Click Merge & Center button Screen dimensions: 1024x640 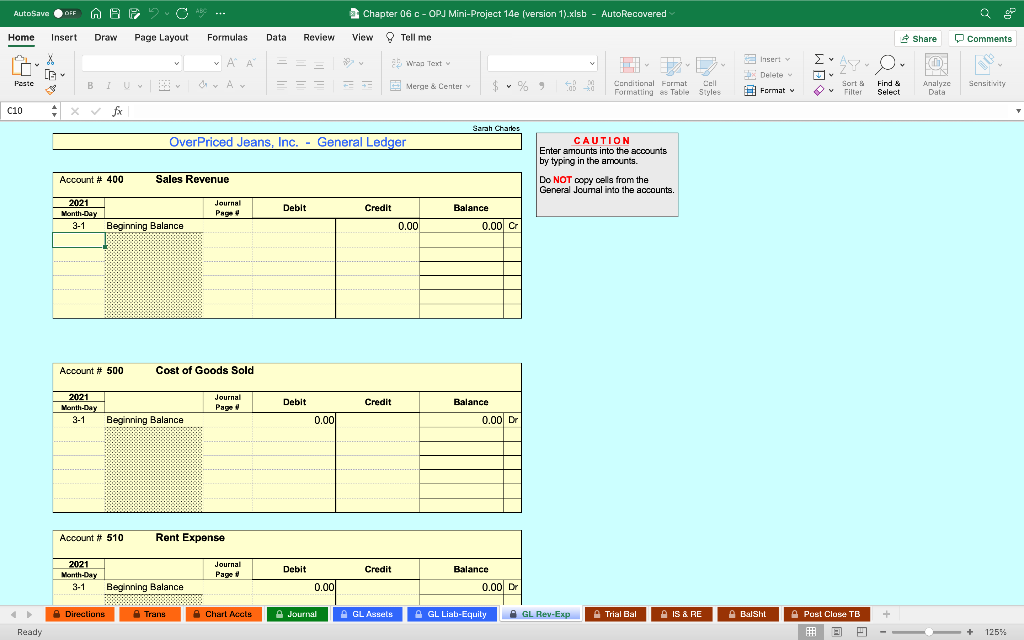430,86
